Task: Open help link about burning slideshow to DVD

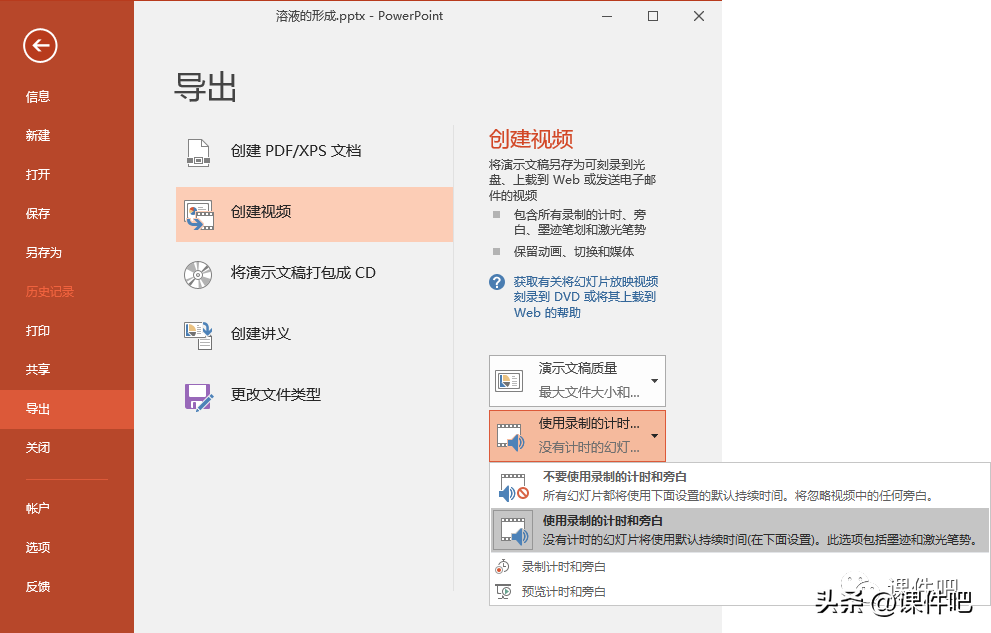Action: coord(585,297)
